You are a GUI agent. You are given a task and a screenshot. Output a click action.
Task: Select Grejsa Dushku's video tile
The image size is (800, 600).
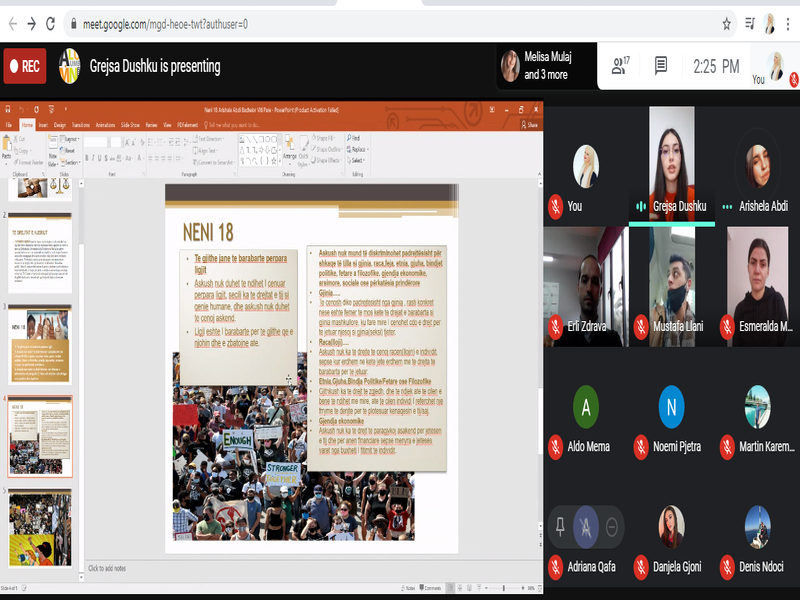pos(671,160)
